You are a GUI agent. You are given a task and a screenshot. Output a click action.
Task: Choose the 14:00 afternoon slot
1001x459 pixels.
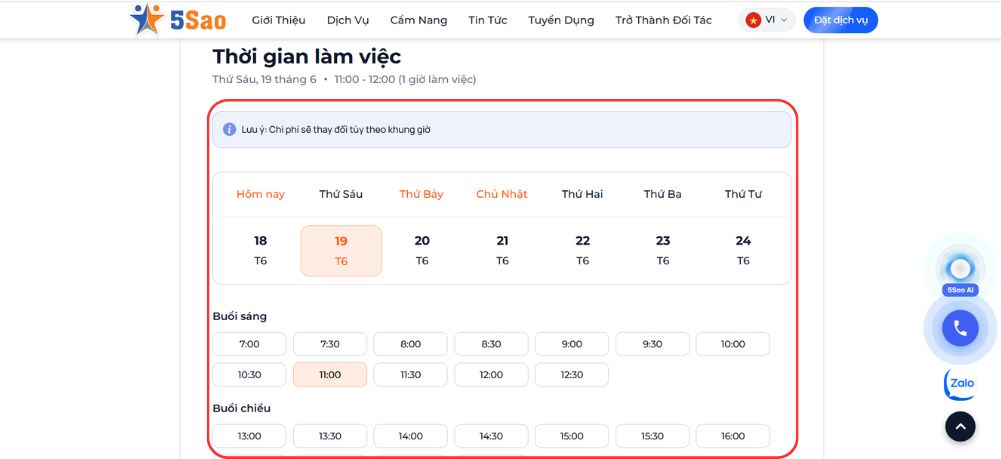[x=410, y=436]
